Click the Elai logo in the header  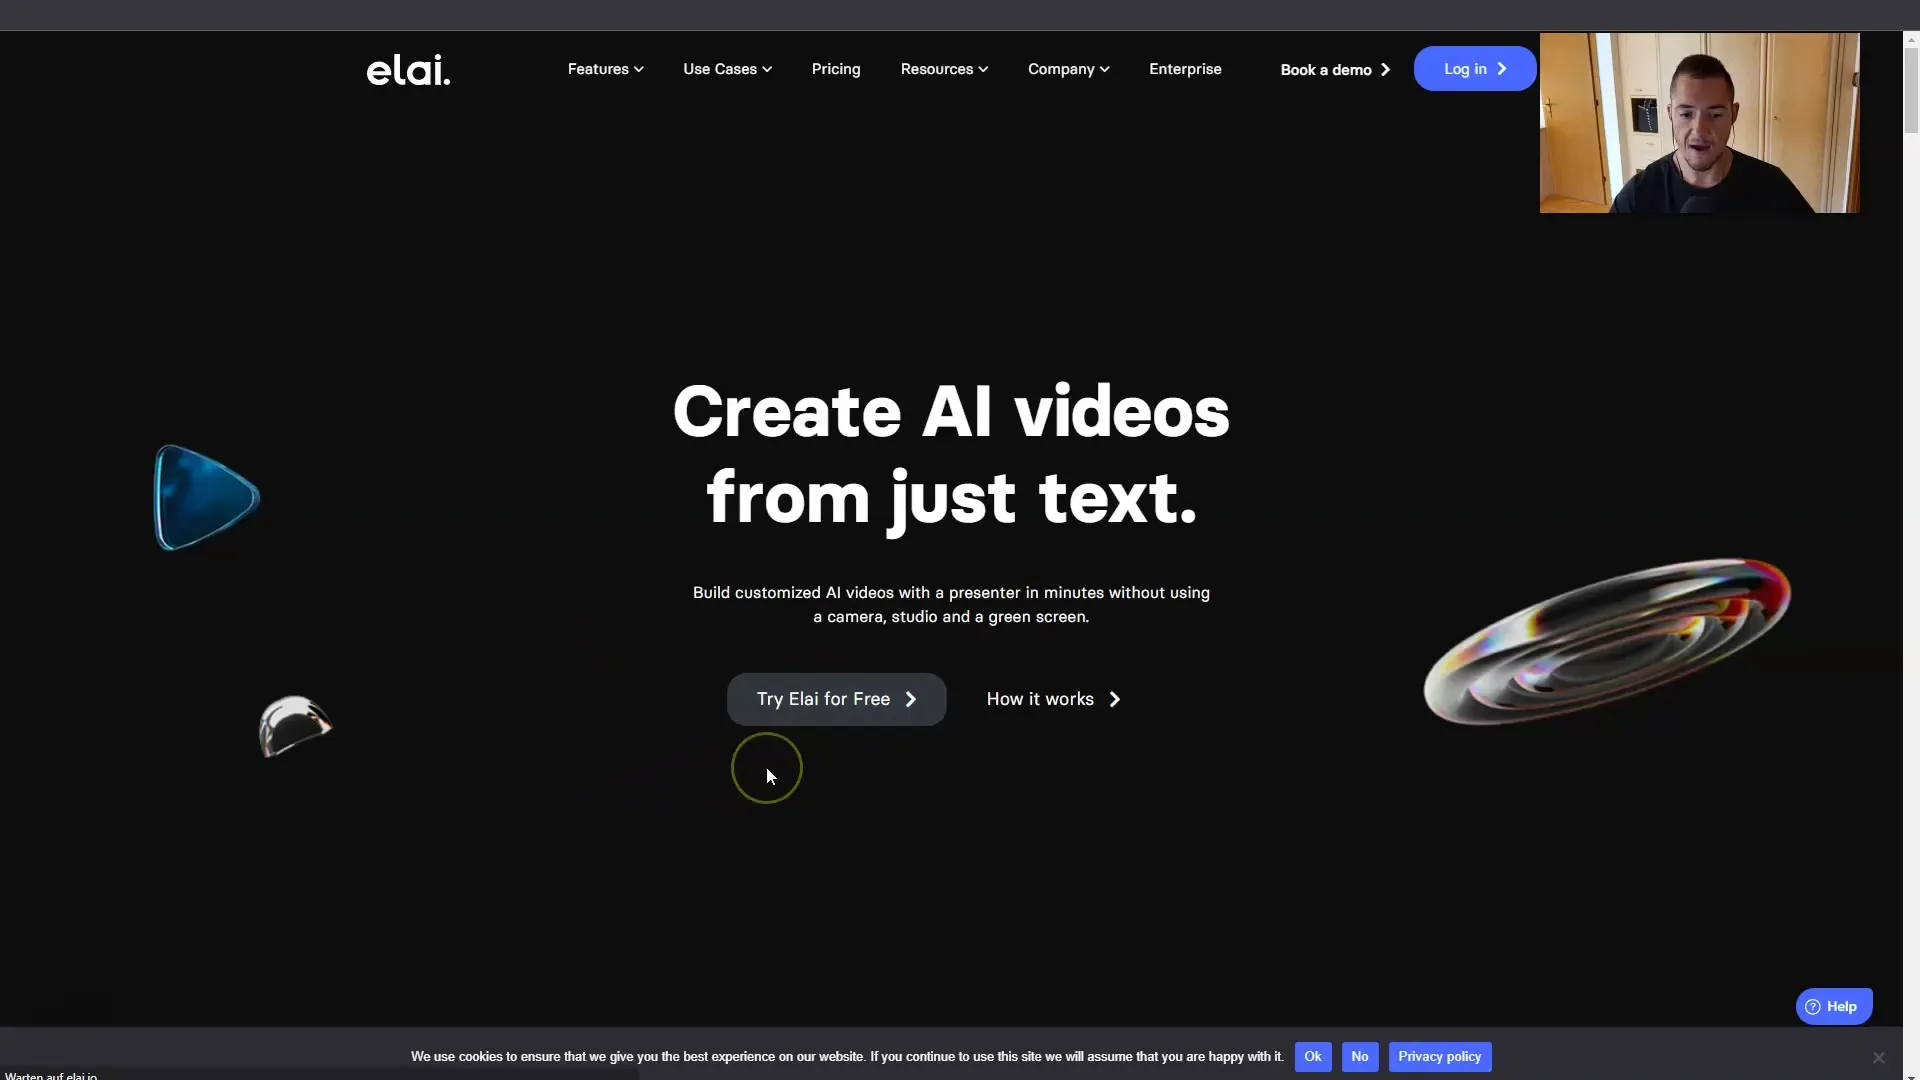pos(407,69)
